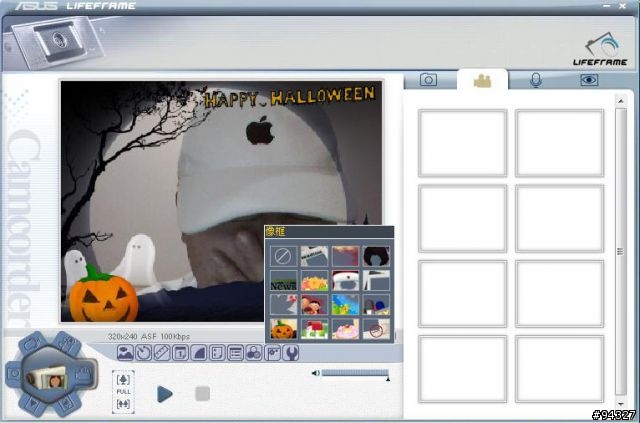Select the newspaper headline frame thumbnail
The image size is (640, 423).
point(314,256)
